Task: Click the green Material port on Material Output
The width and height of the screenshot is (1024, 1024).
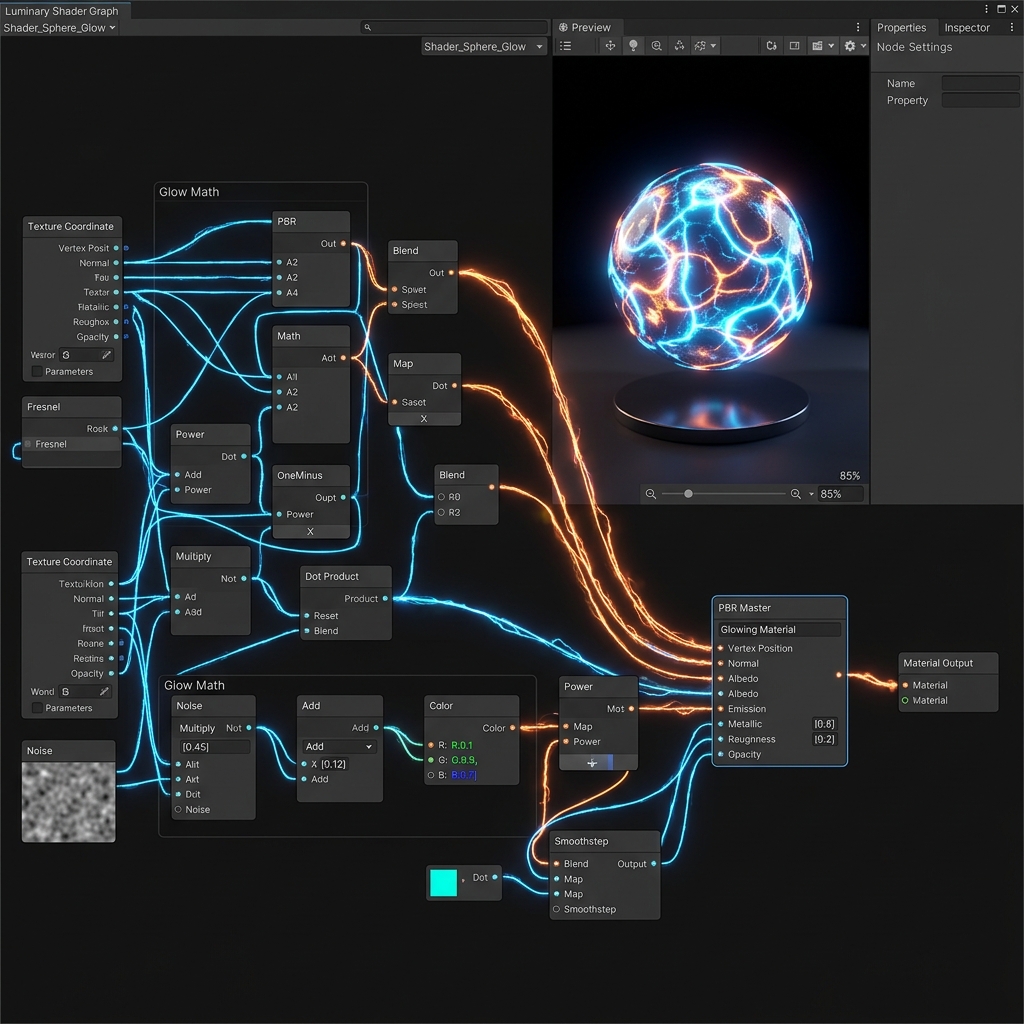Action: tap(904, 700)
